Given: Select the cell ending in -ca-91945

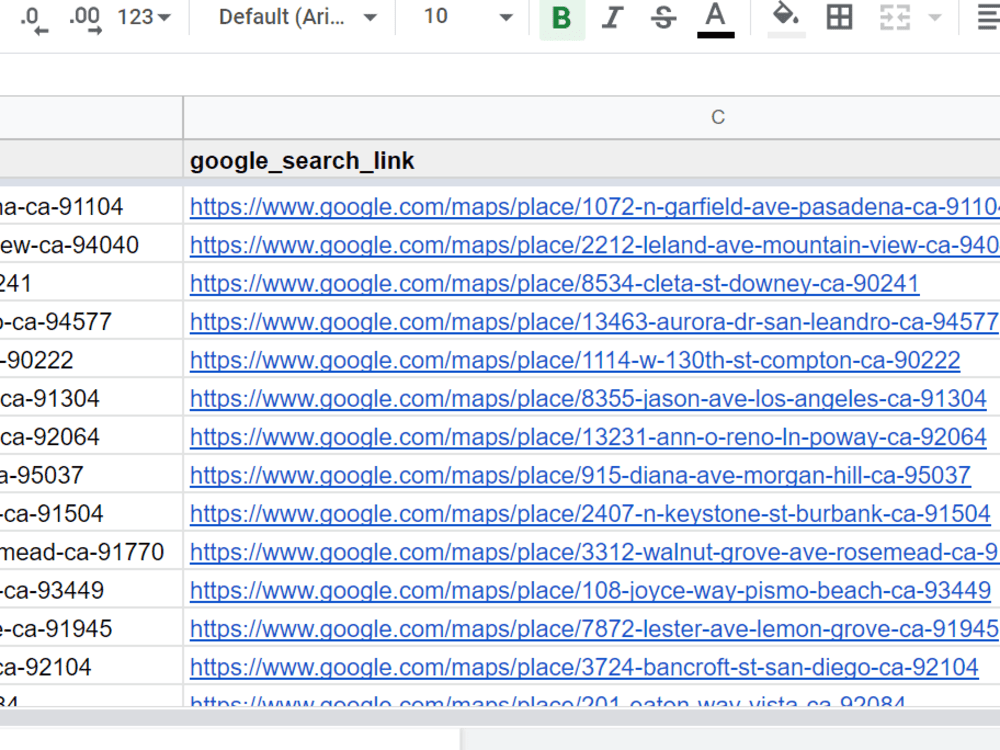Looking at the screenshot, I should pyautogui.click(x=91, y=627).
